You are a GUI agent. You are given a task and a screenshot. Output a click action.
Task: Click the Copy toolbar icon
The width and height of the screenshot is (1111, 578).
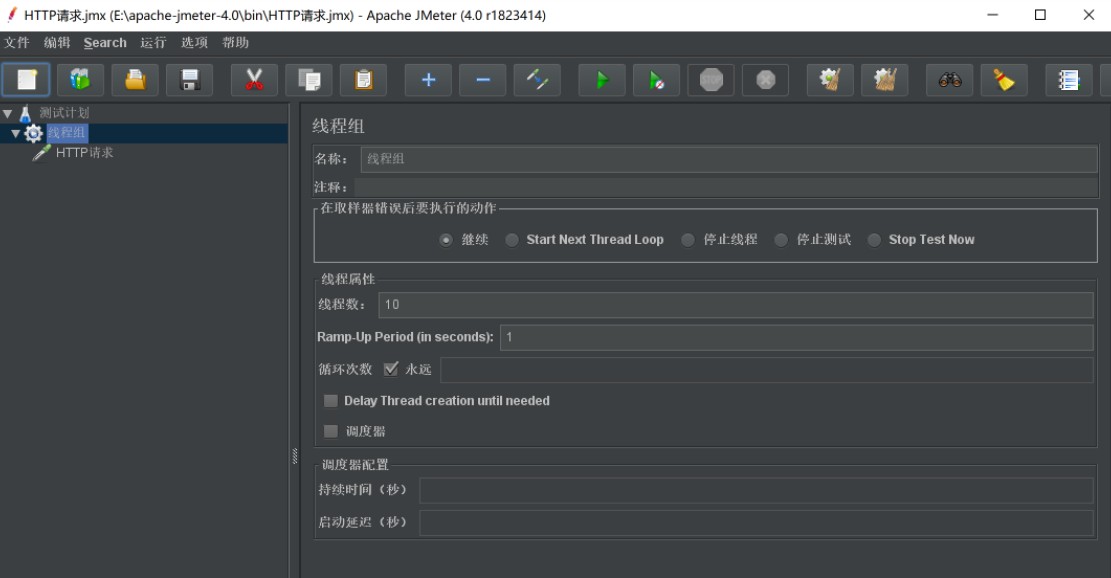(309, 79)
